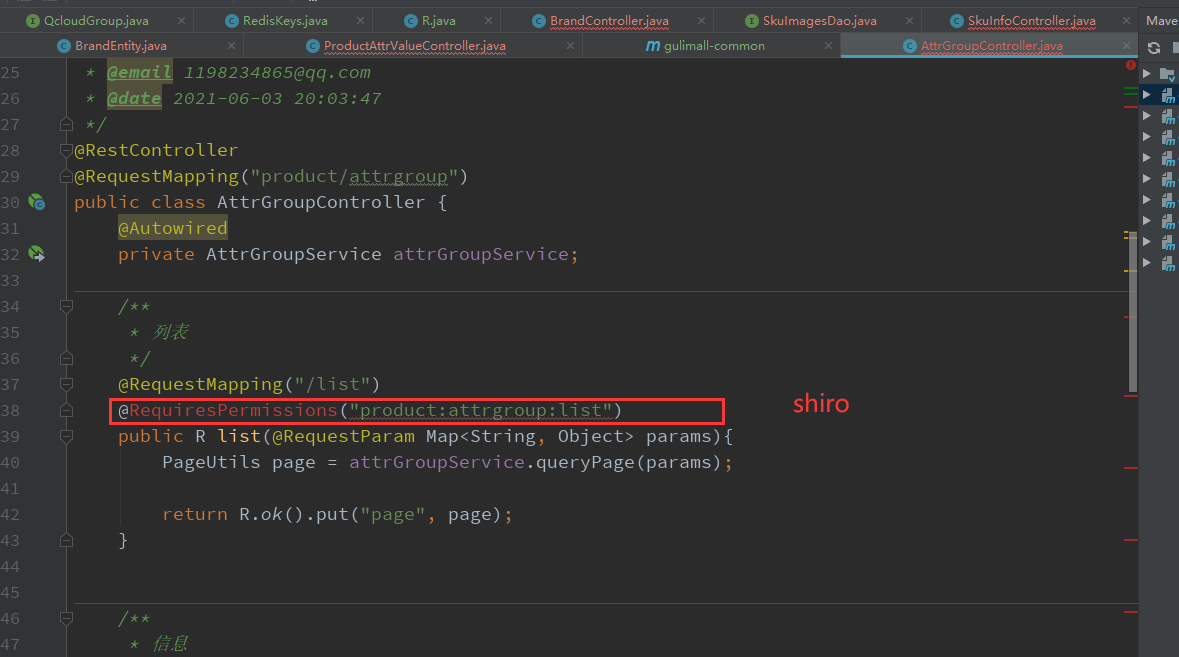Open gulimall-common Maven tab
Image resolution: width=1179 pixels, height=657 pixels.
point(714,46)
